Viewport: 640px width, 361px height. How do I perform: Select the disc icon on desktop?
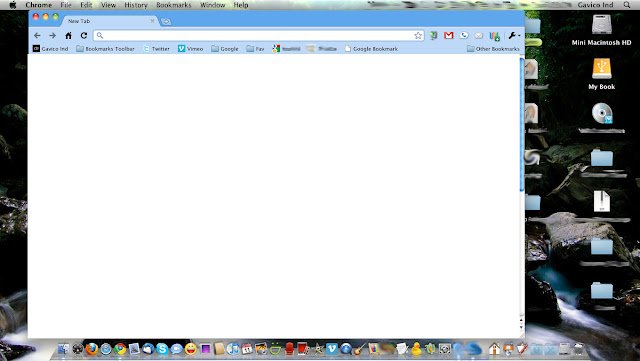click(x=602, y=113)
